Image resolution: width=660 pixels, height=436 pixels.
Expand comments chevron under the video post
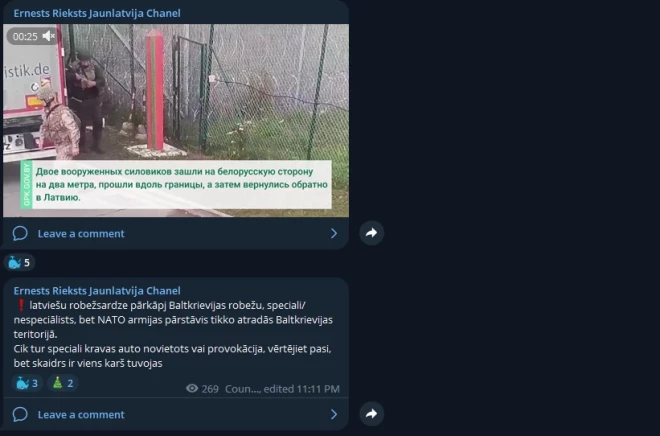point(334,233)
